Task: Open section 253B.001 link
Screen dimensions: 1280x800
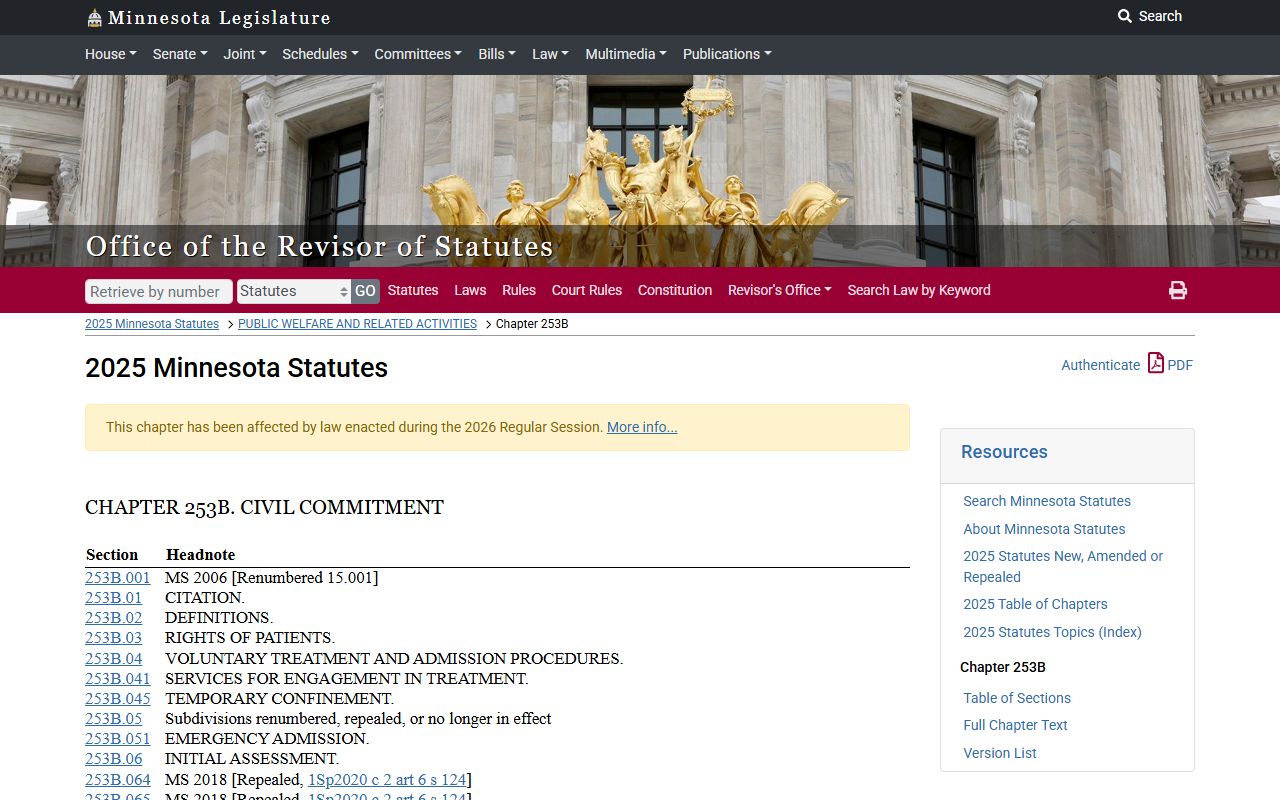Action: click(118, 577)
